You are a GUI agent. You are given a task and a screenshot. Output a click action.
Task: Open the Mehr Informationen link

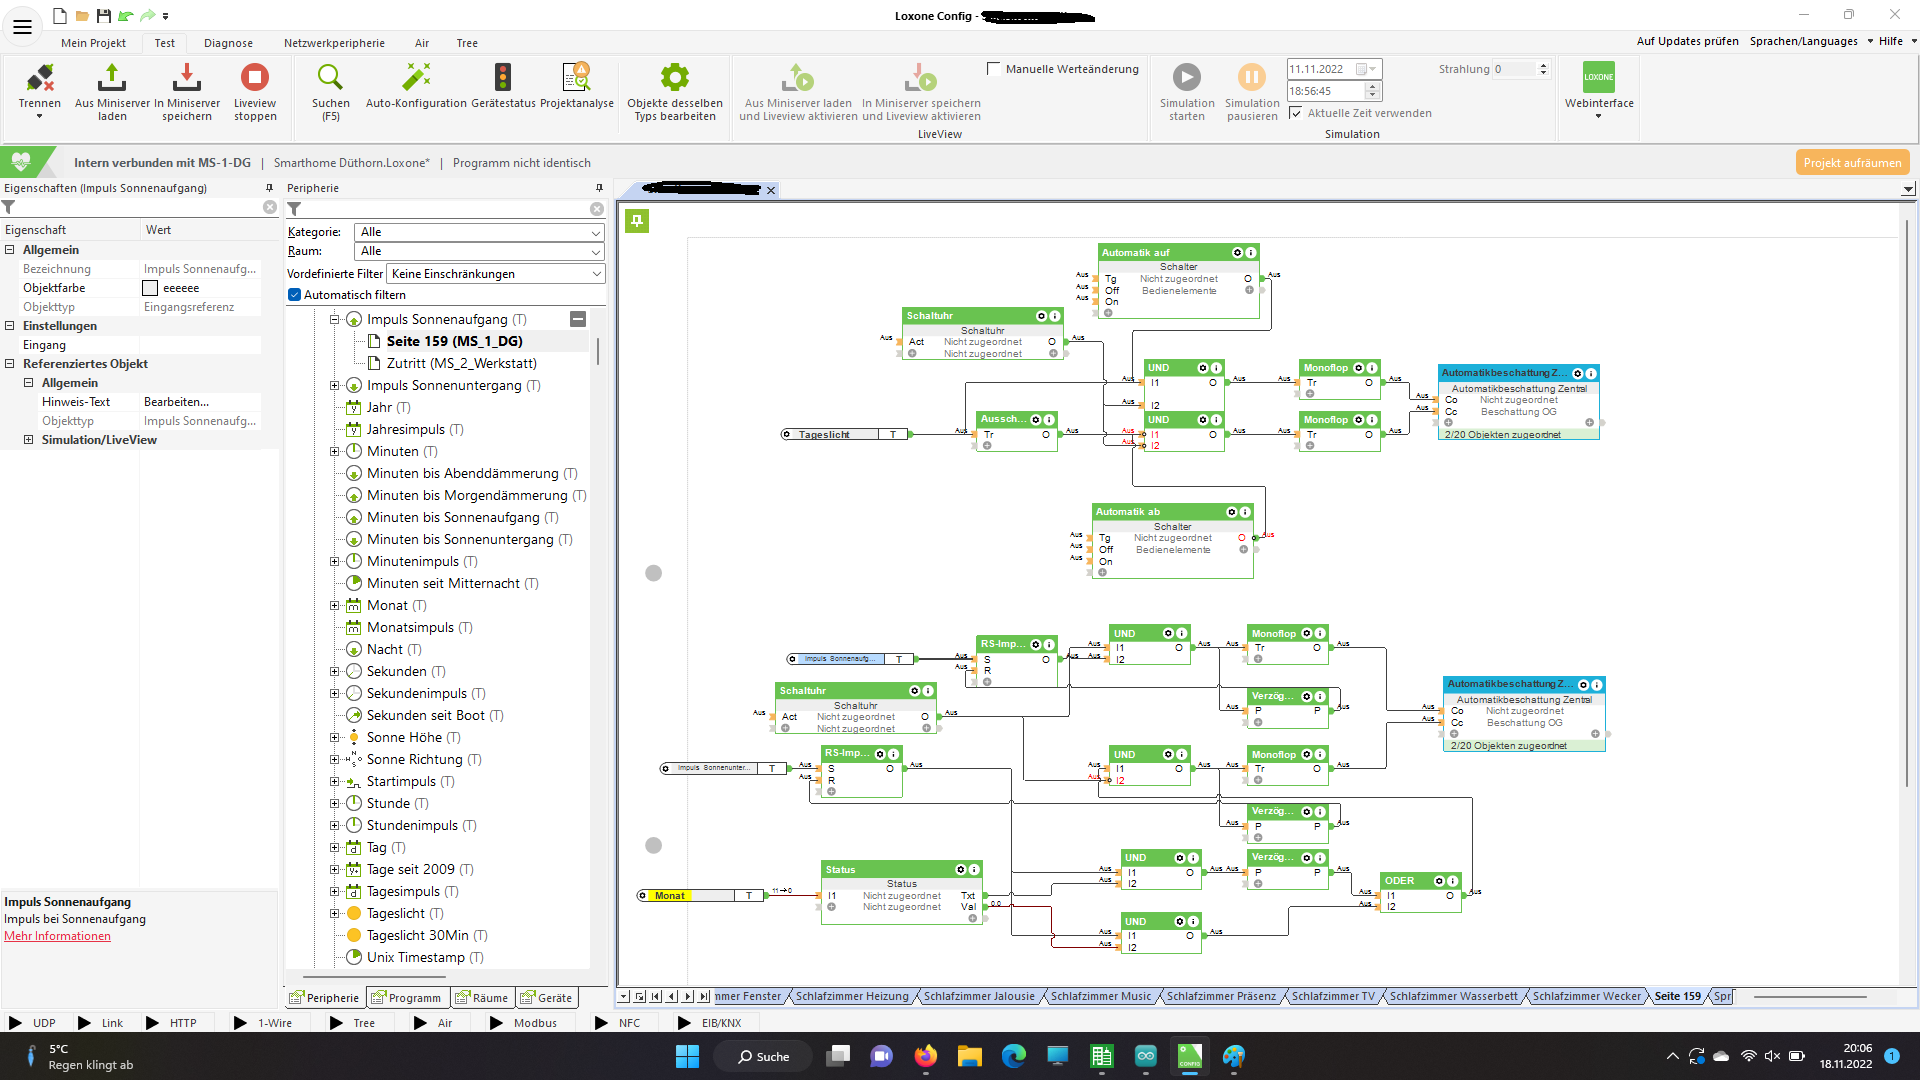click(x=57, y=937)
